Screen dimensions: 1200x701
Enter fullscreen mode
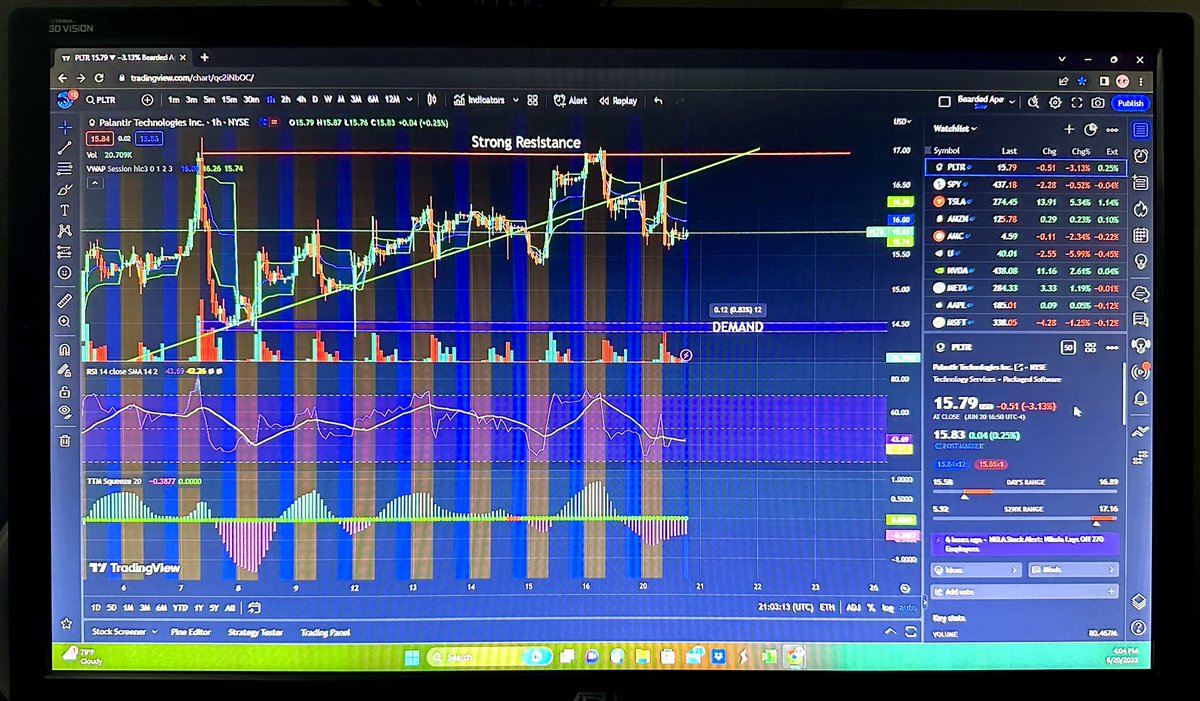tap(1077, 102)
